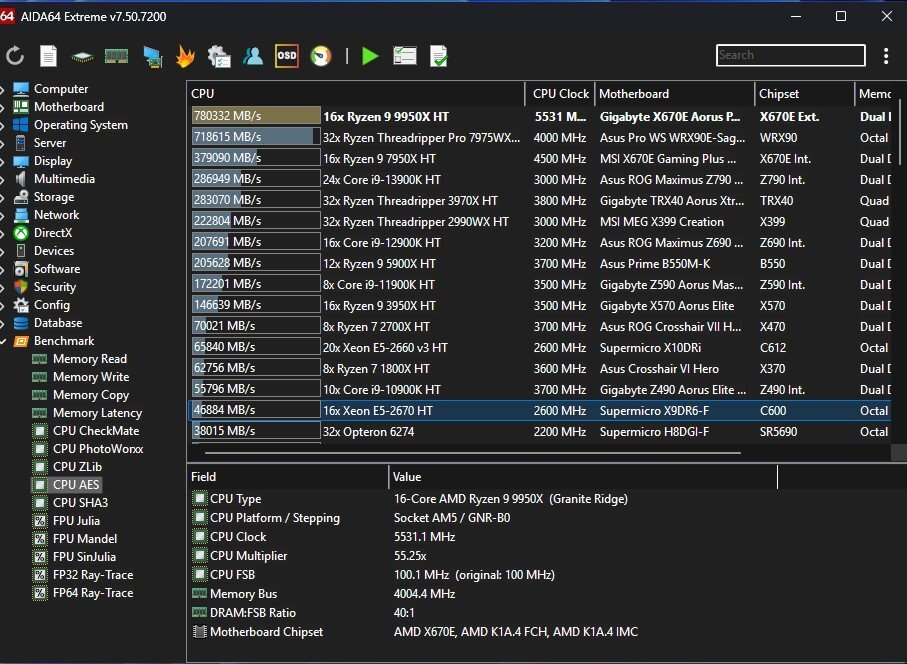
Task: Open the FPU Julia benchmark
Action: click(x=76, y=521)
